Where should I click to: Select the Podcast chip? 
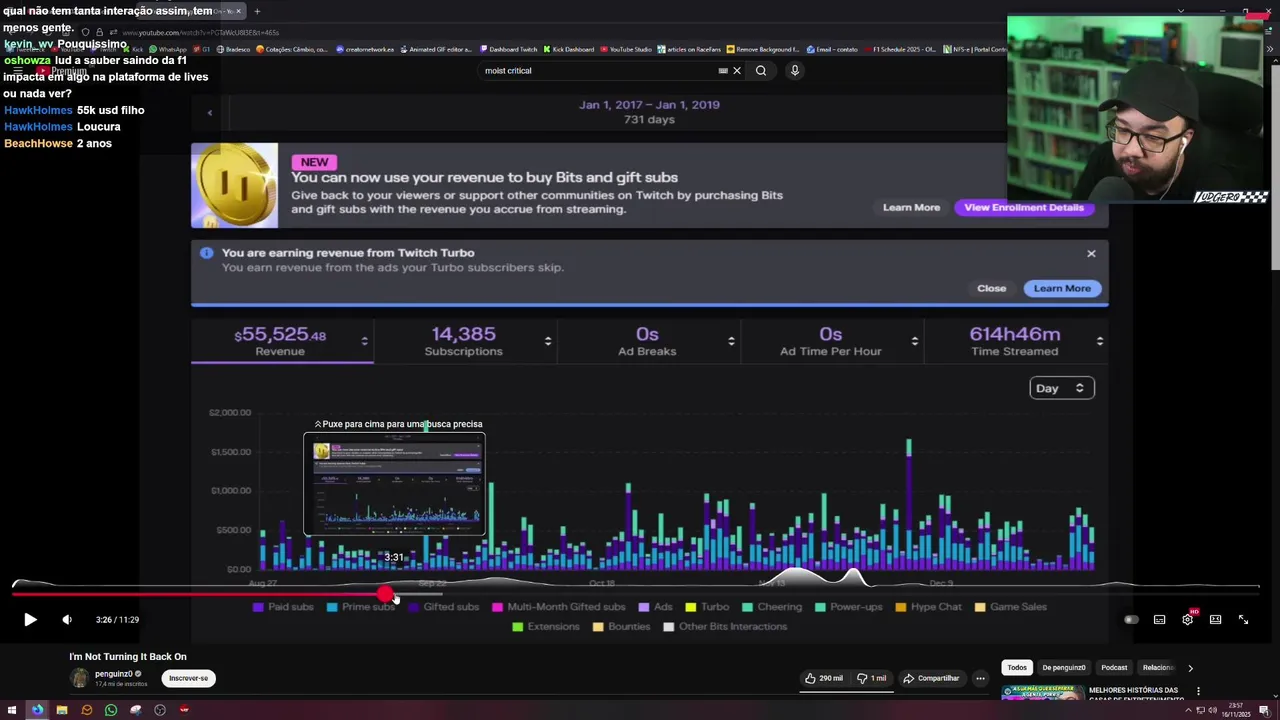1114,668
